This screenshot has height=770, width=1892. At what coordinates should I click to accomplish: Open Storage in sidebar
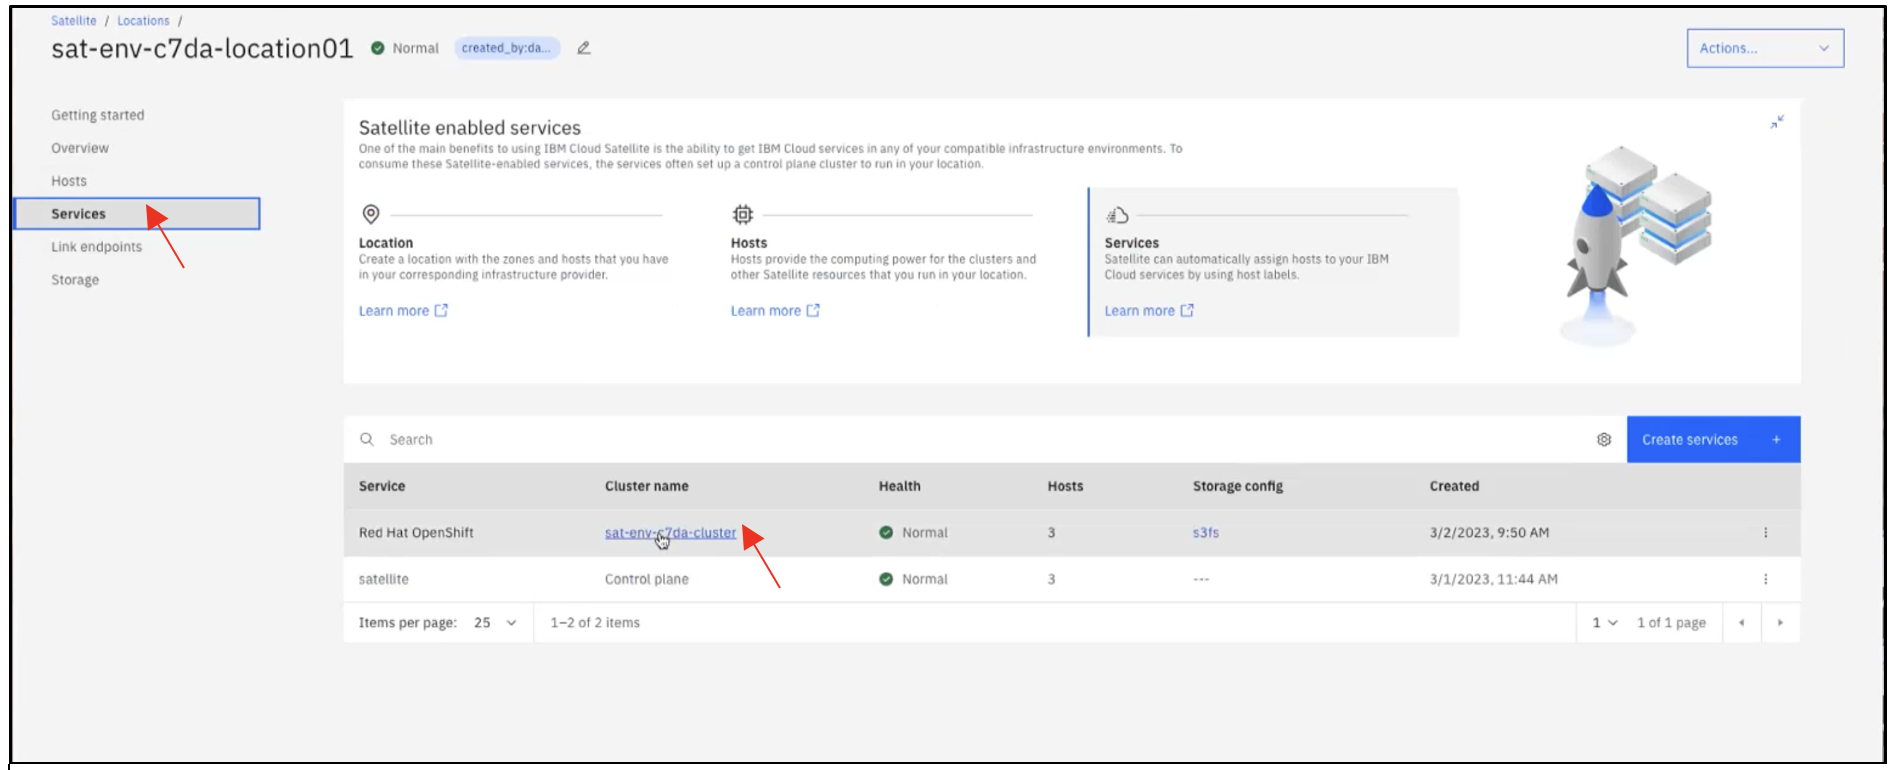(x=75, y=280)
